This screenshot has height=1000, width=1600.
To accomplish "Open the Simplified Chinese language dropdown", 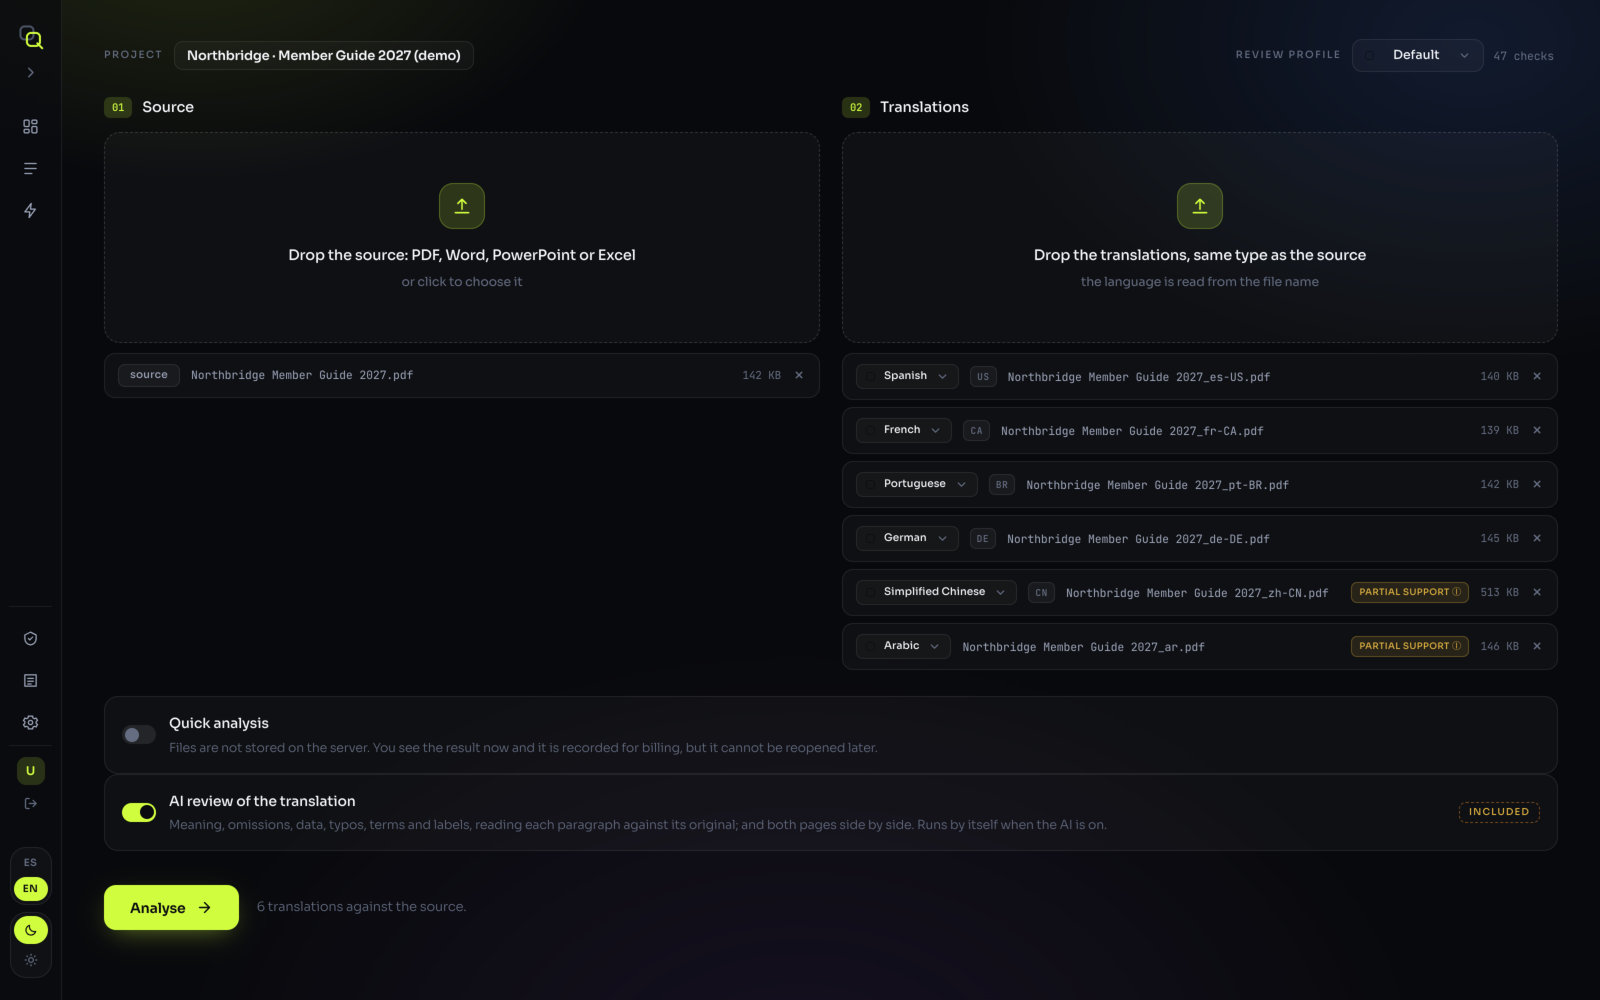I will pyautogui.click(x=936, y=592).
